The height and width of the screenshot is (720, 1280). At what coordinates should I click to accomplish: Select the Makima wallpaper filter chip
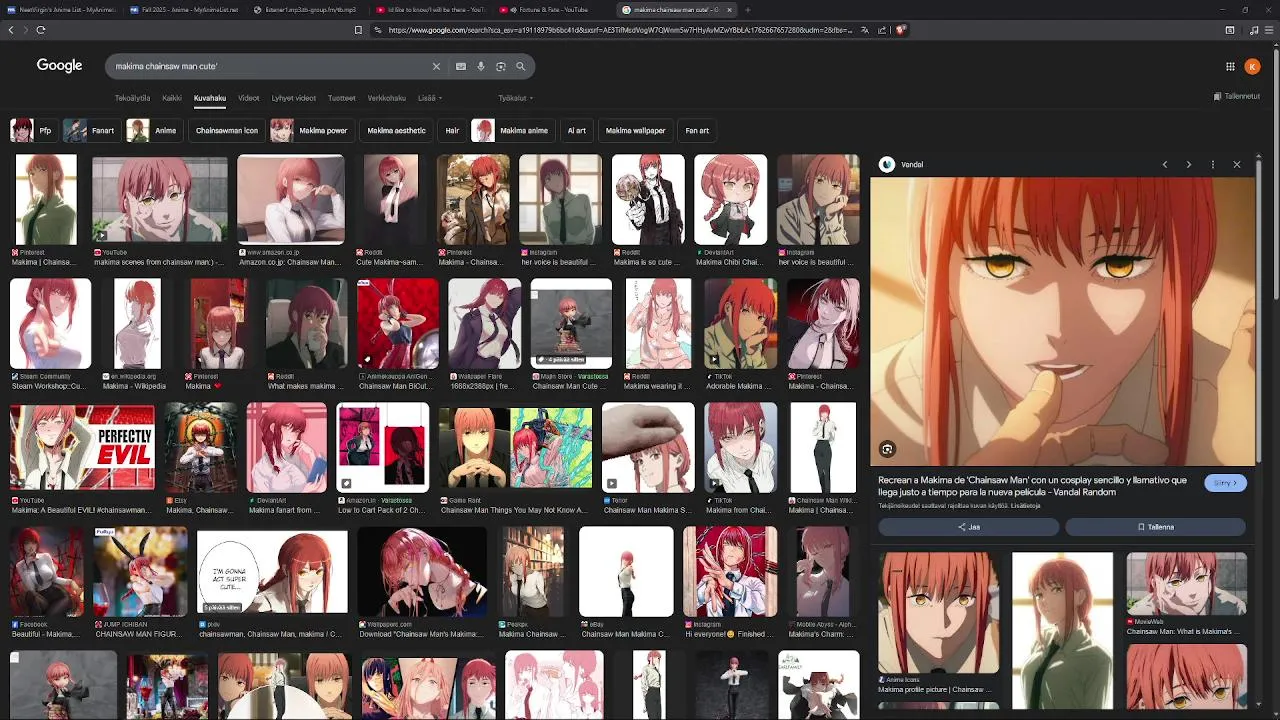tap(635, 130)
